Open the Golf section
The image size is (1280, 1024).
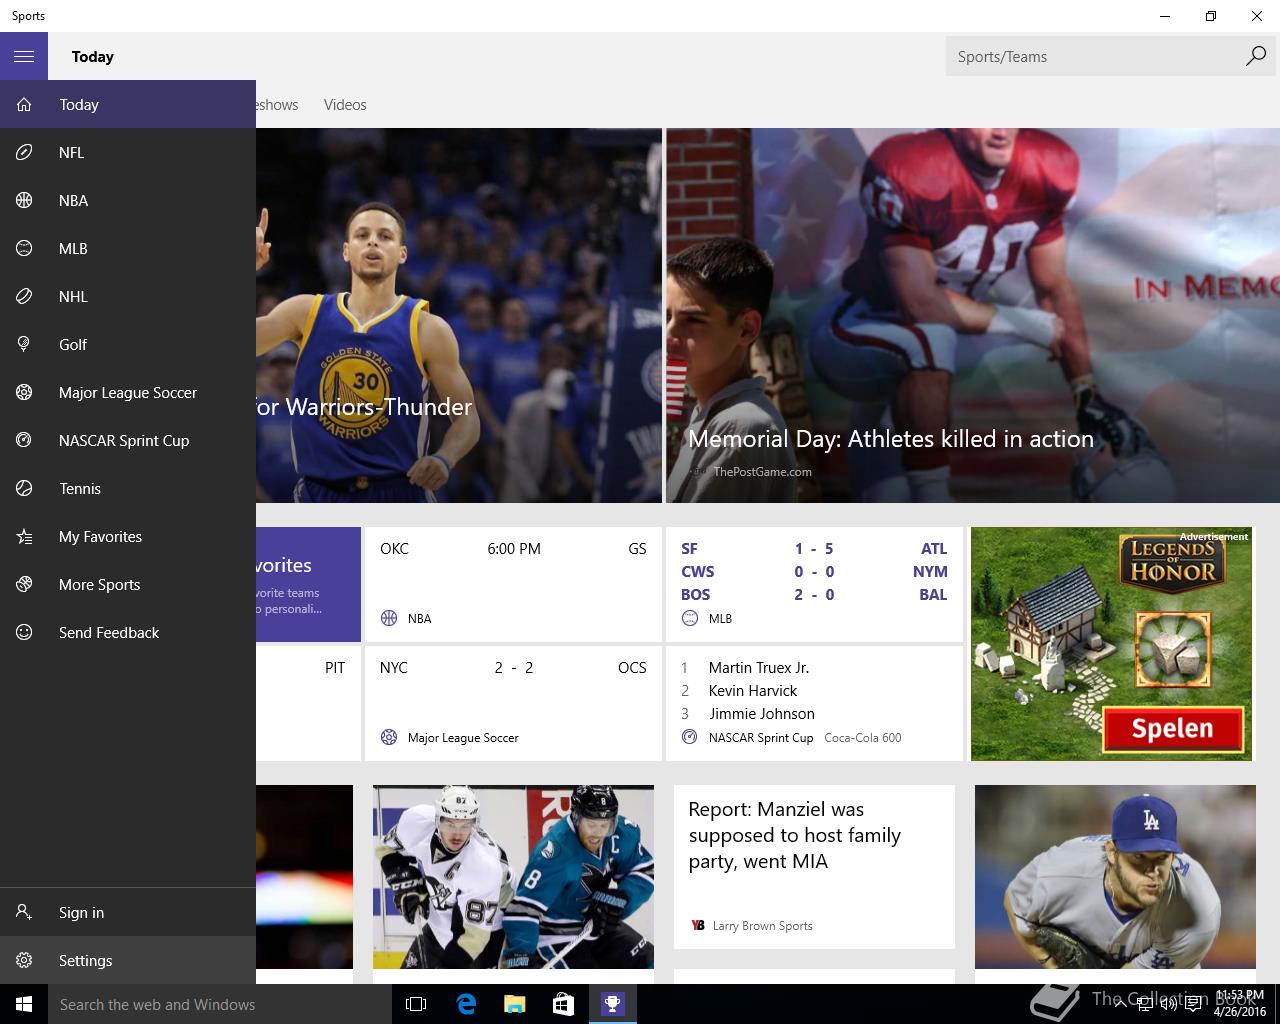(128, 344)
